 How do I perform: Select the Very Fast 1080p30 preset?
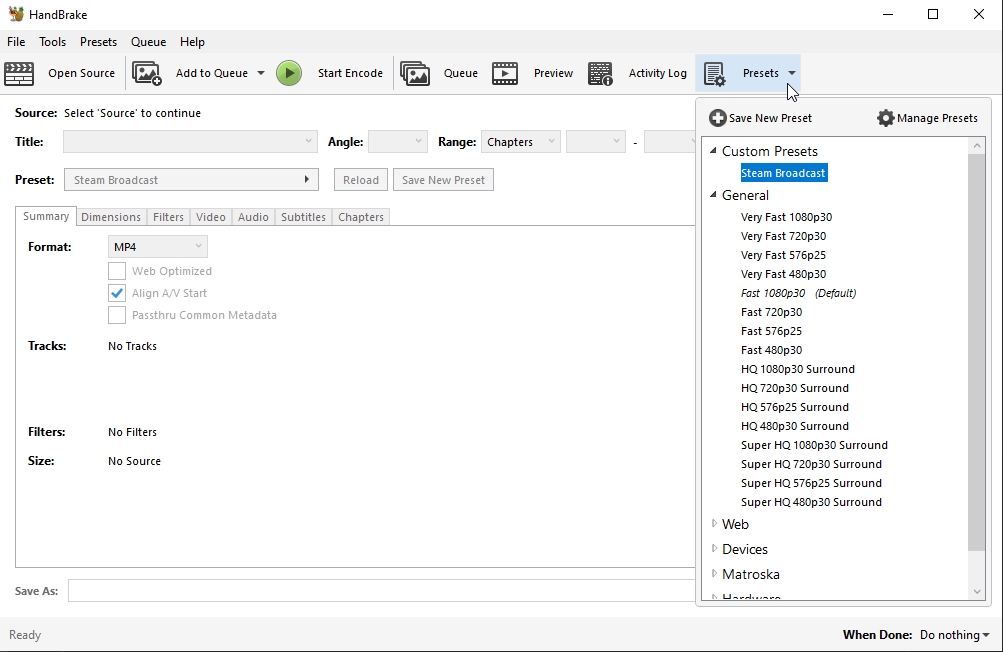click(x=786, y=217)
